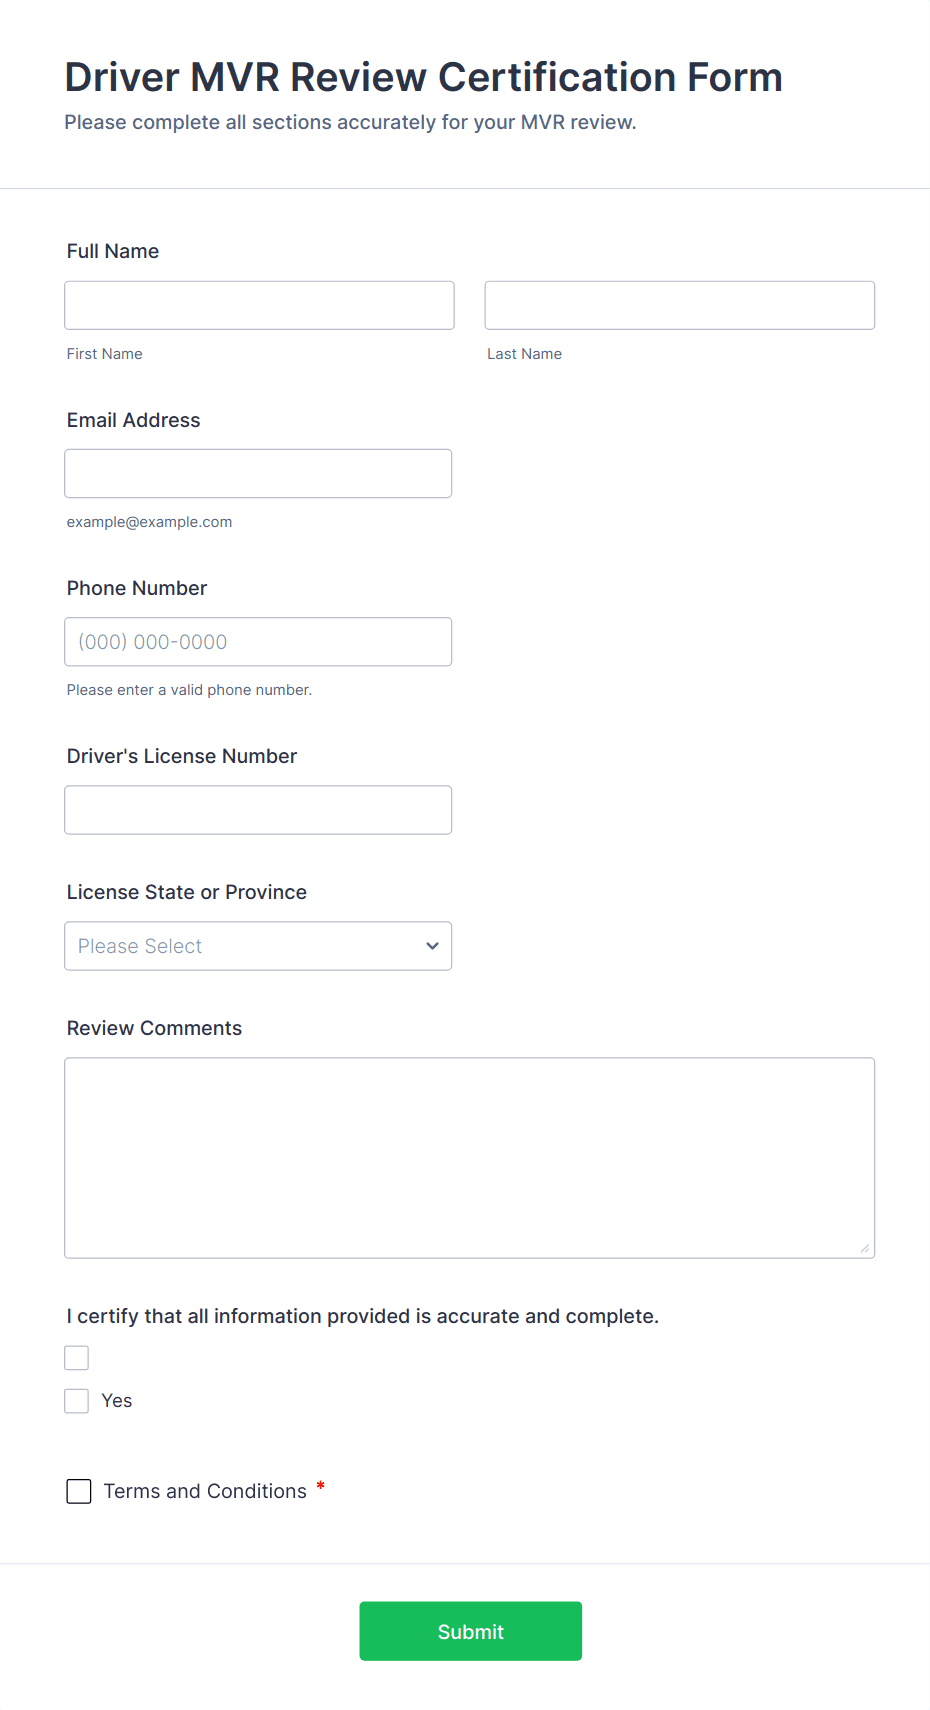Screen dimensions: 930x1710
Task: Click the Driver's License Number field
Action: pyautogui.click(x=258, y=810)
